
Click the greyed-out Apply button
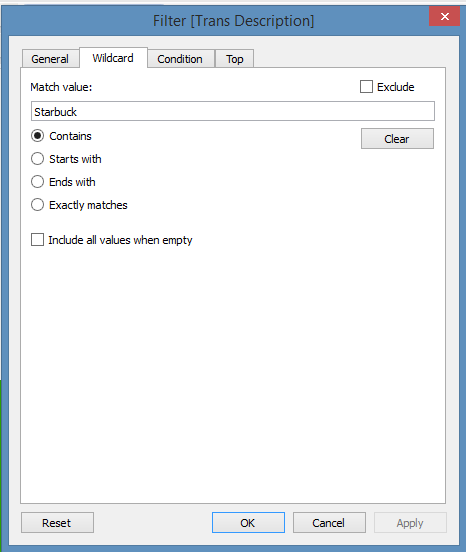coord(410,523)
